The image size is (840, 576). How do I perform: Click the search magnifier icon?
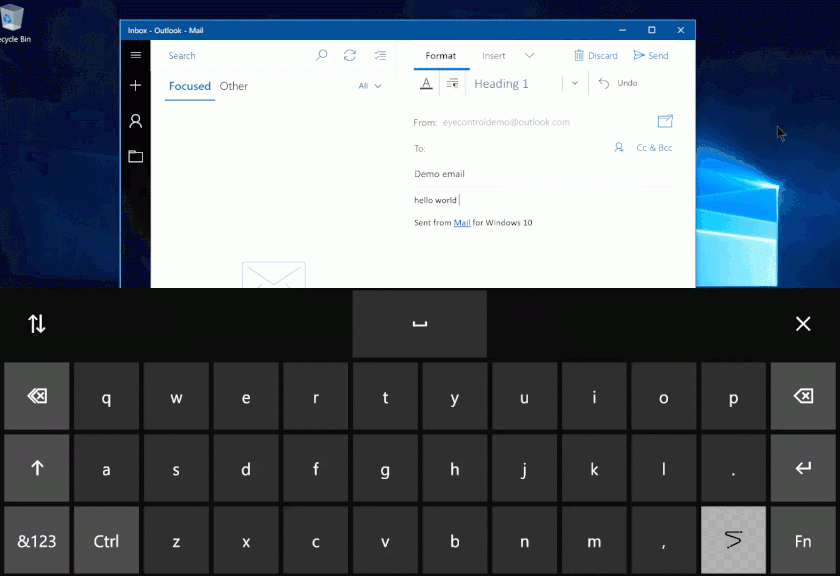click(x=321, y=56)
